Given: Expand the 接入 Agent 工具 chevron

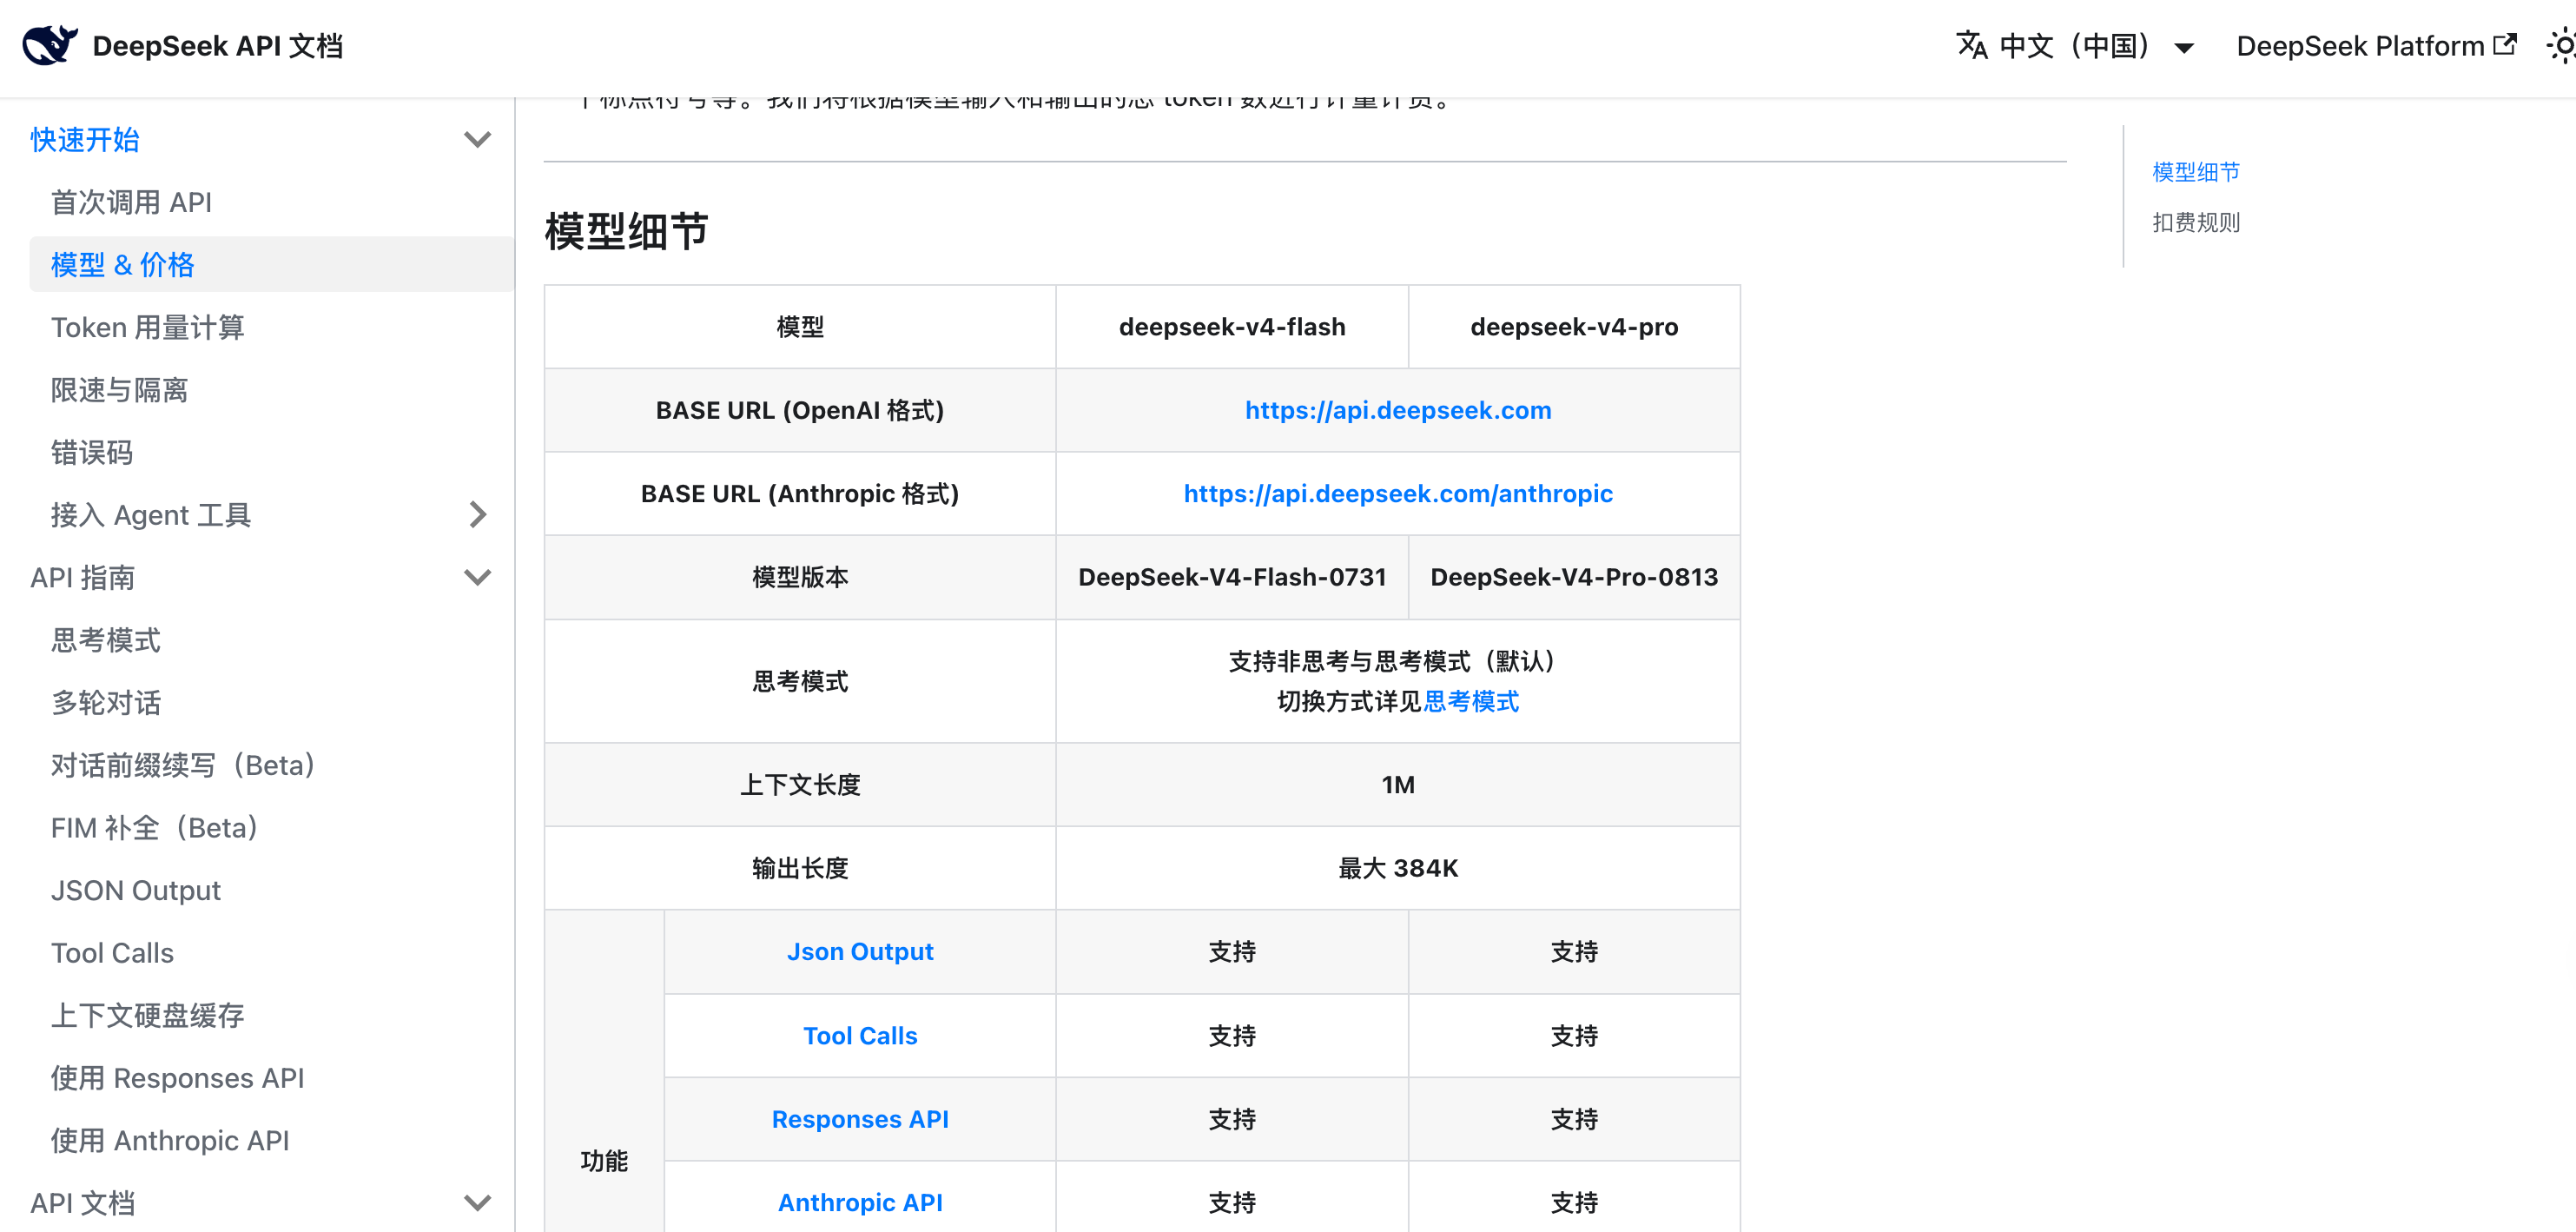Looking at the screenshot, I should tap(477, 515).
